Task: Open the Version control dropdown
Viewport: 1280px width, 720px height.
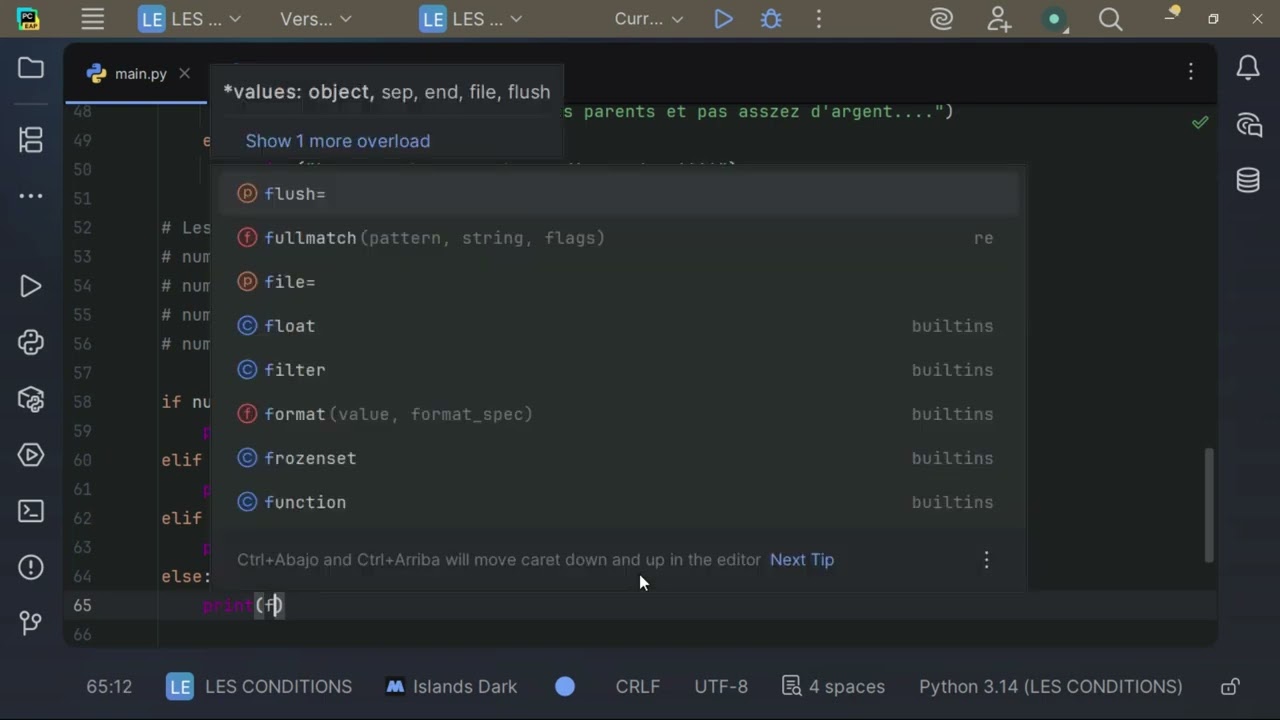Action: pos(316,19)
